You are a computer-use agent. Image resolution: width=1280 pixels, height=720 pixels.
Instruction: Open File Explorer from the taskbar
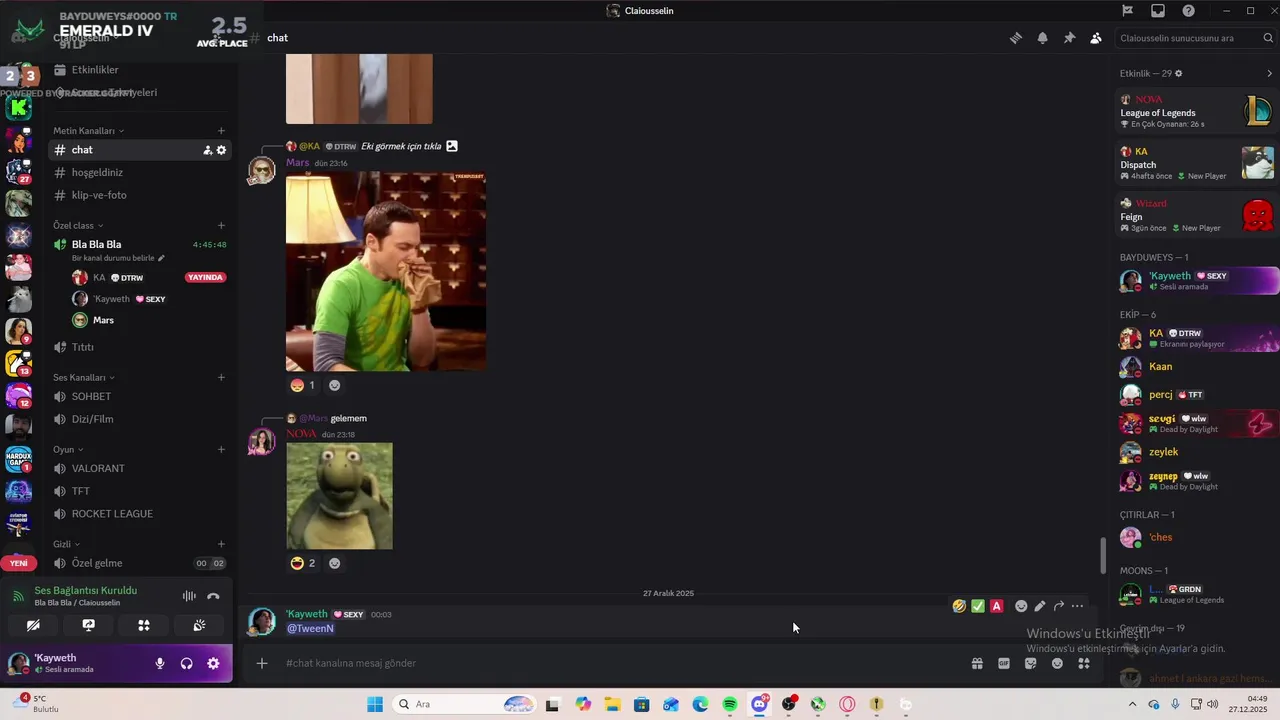coord(612,704)
